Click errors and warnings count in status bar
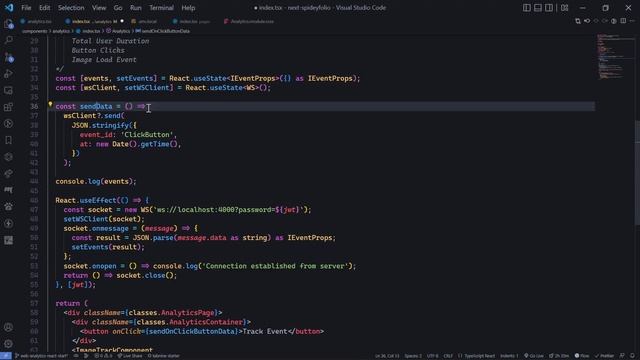Image resolution: width=640 pixels, height=360 pixels. click(103, 356)
